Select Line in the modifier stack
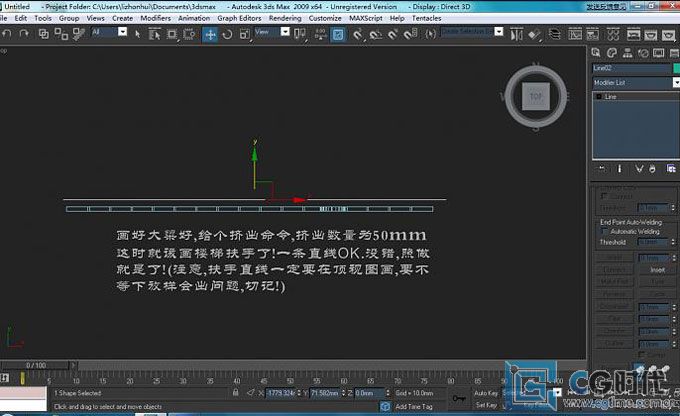The height and width of the screenshot is (416, 680). [x=611, y=97]
